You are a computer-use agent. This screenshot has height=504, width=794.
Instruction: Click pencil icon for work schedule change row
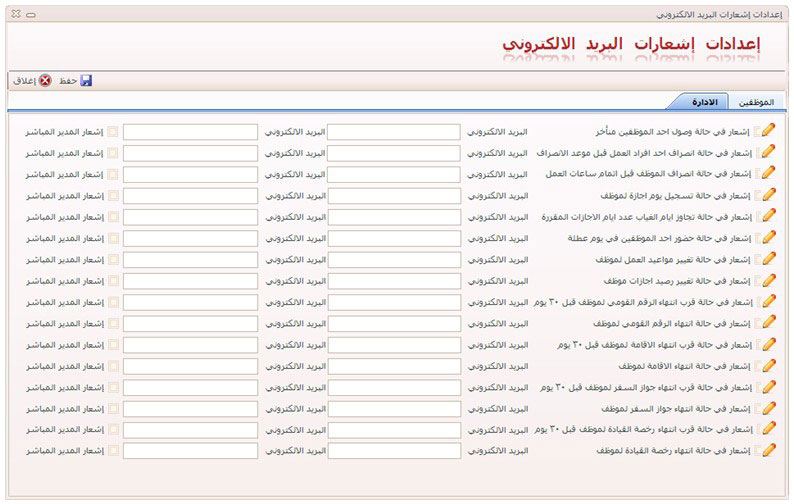click(769, 258)
